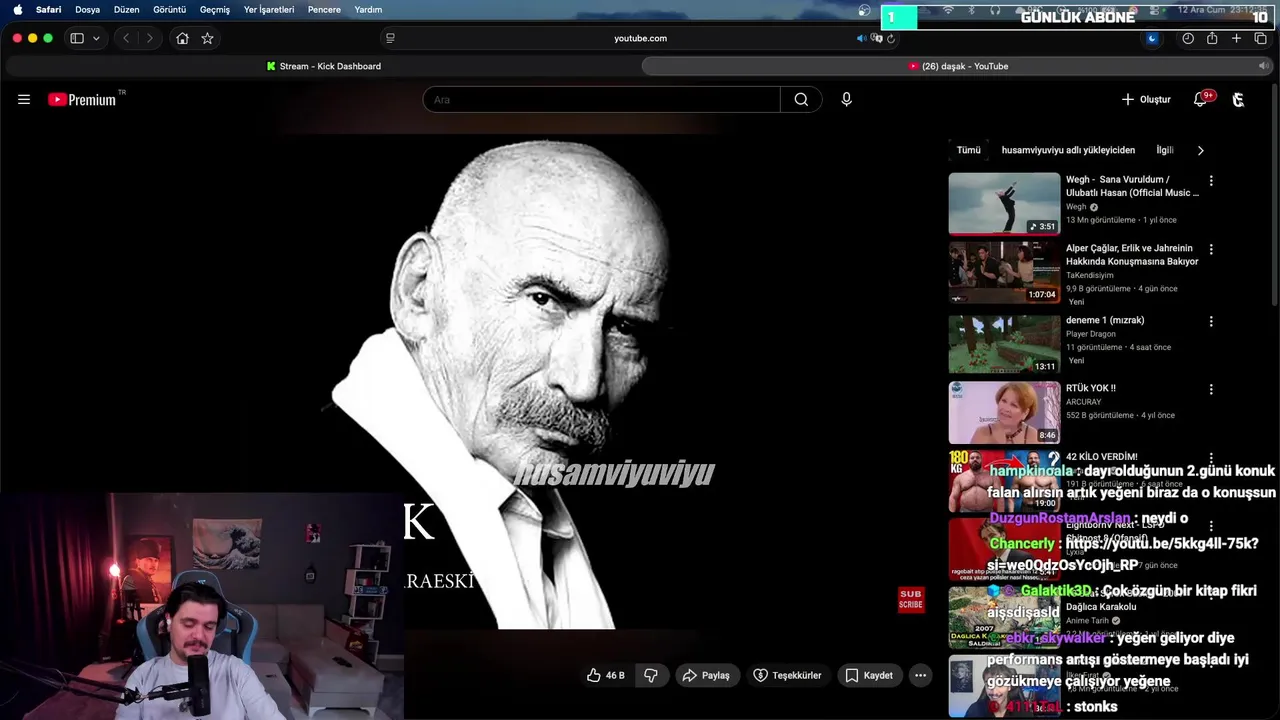Click the Ara search field
This screenshot has width=1280, height=720.
point(601,99)
